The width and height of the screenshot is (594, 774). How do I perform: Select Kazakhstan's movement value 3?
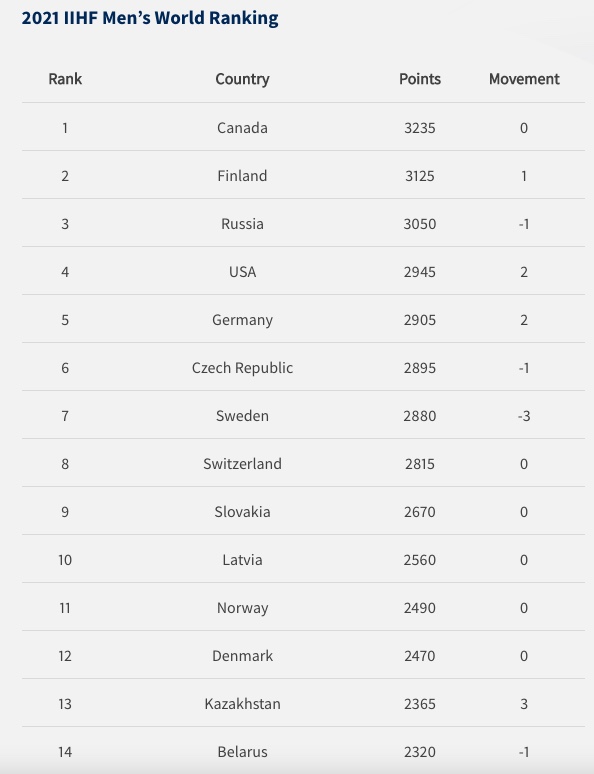pos(524,703)
